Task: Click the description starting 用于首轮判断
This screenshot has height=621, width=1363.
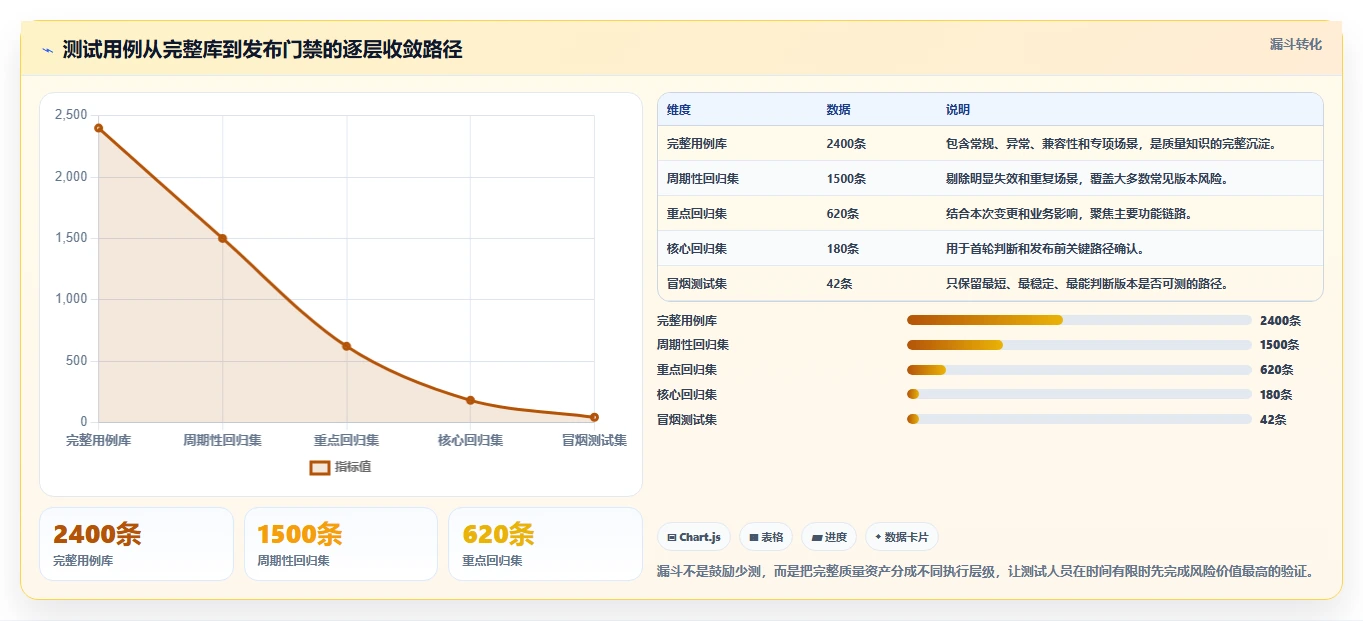Action: click(x=1045, y=249)
